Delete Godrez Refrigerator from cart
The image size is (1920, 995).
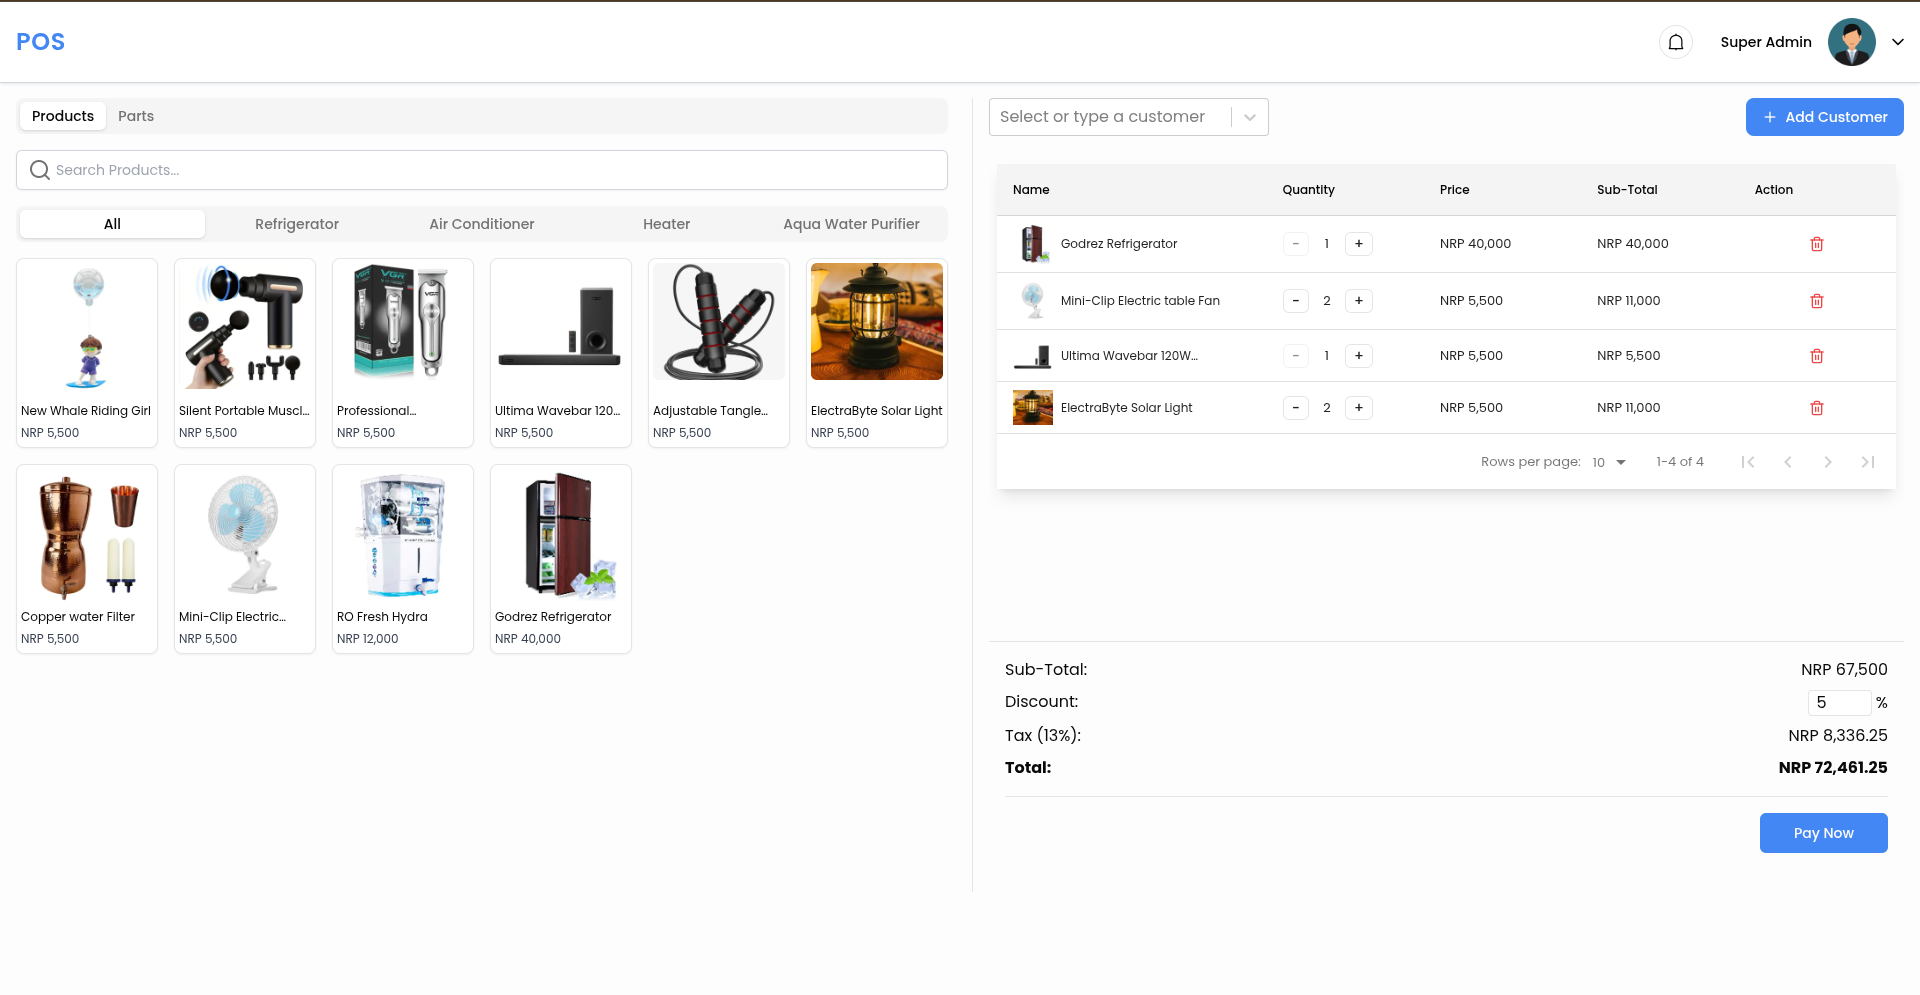click(x=1816, y=244)
